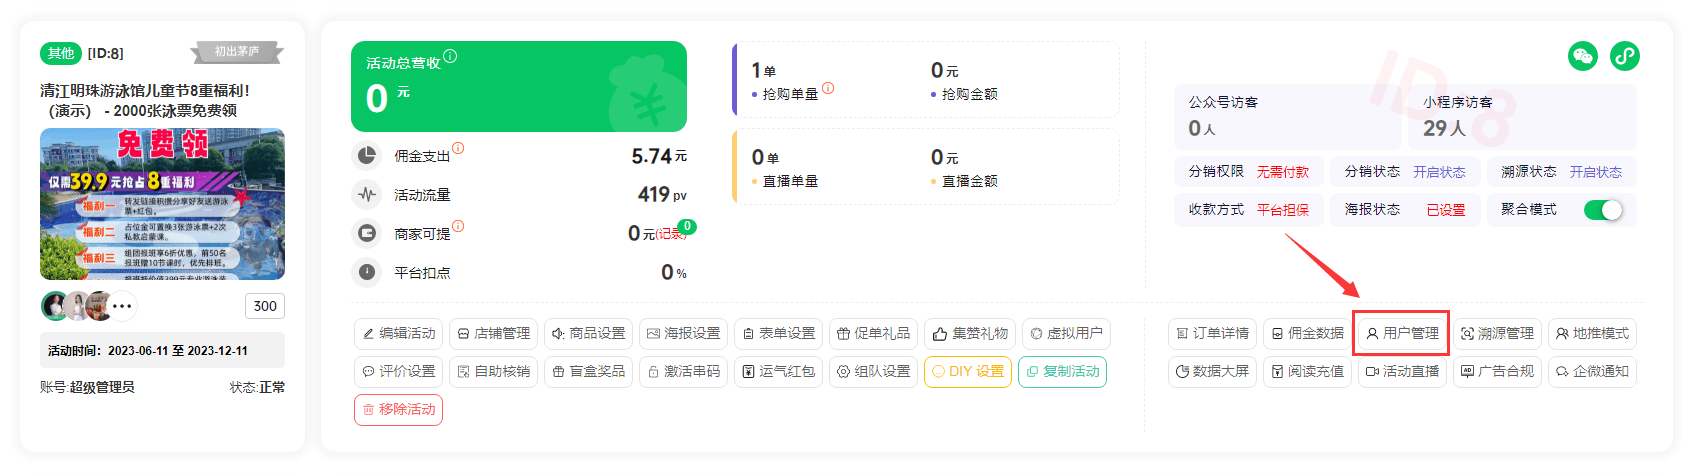The height and width of the screenshot is (473, 1681).
Task: Click the 无需付款 link for 分销权限
Action: (1283, 172)
